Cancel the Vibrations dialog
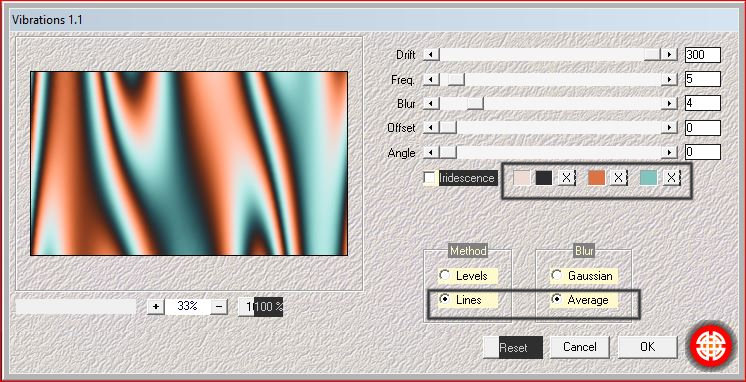 pyautogui.click(x=579, y=347)
